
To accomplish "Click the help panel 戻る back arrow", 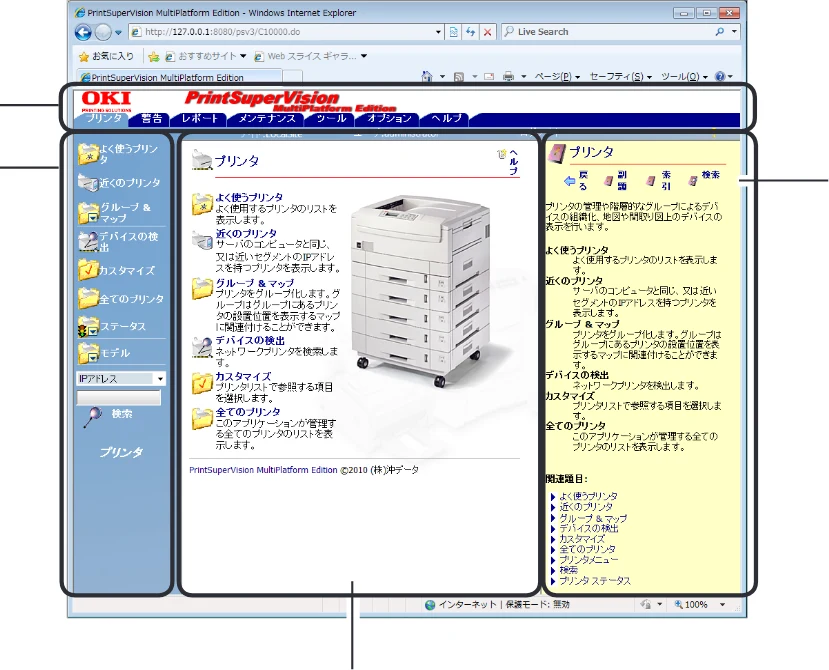I will tap(569, 181).
